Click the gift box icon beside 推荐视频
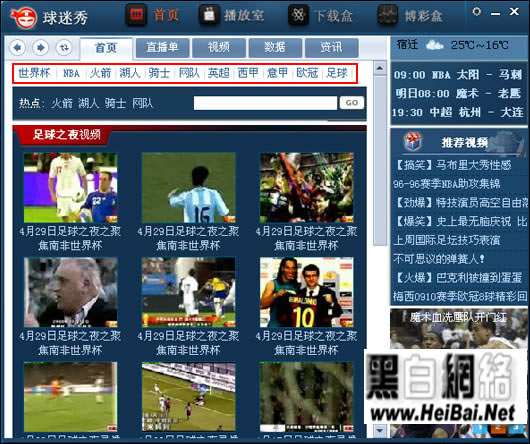 coord(413,142)
